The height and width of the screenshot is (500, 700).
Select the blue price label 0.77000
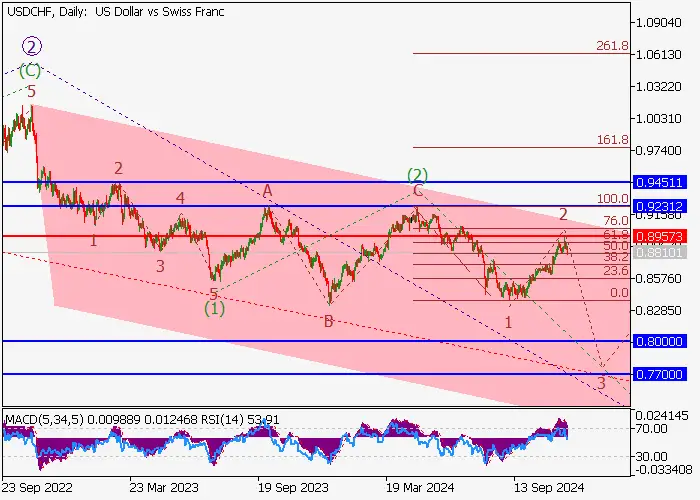(659, 375)
